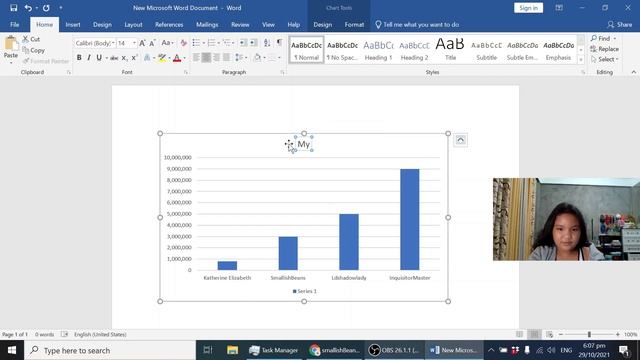The width and height of the screenshot is (640, 360).
Task: Expand the Styles gallery
Action: [x=581, y=60]
